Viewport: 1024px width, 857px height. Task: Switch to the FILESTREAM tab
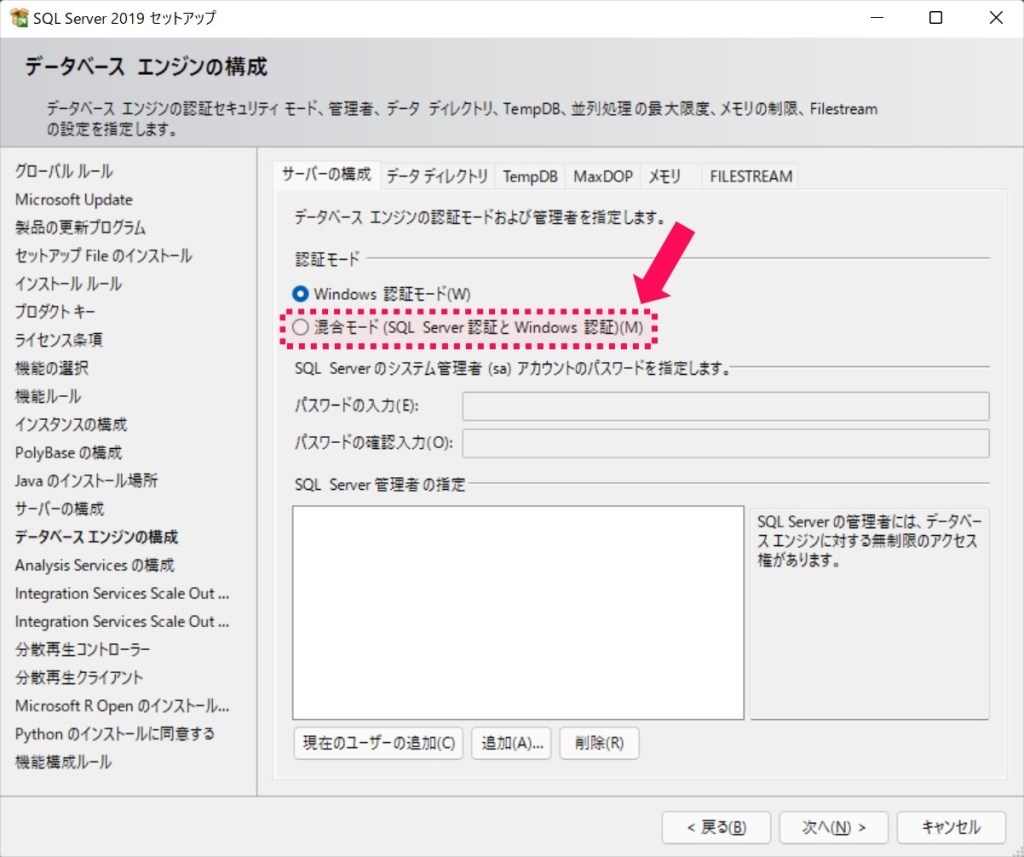pos(750,176)
